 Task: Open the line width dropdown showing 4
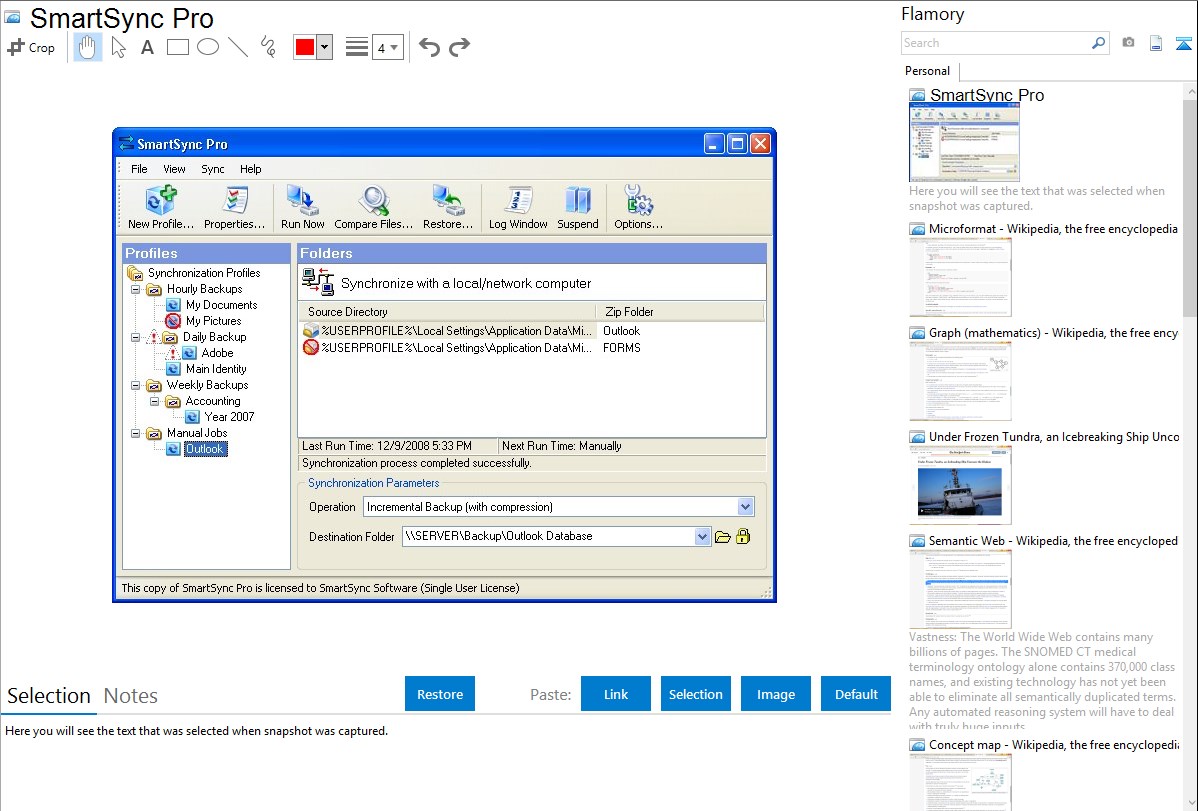tap(388, 48)
